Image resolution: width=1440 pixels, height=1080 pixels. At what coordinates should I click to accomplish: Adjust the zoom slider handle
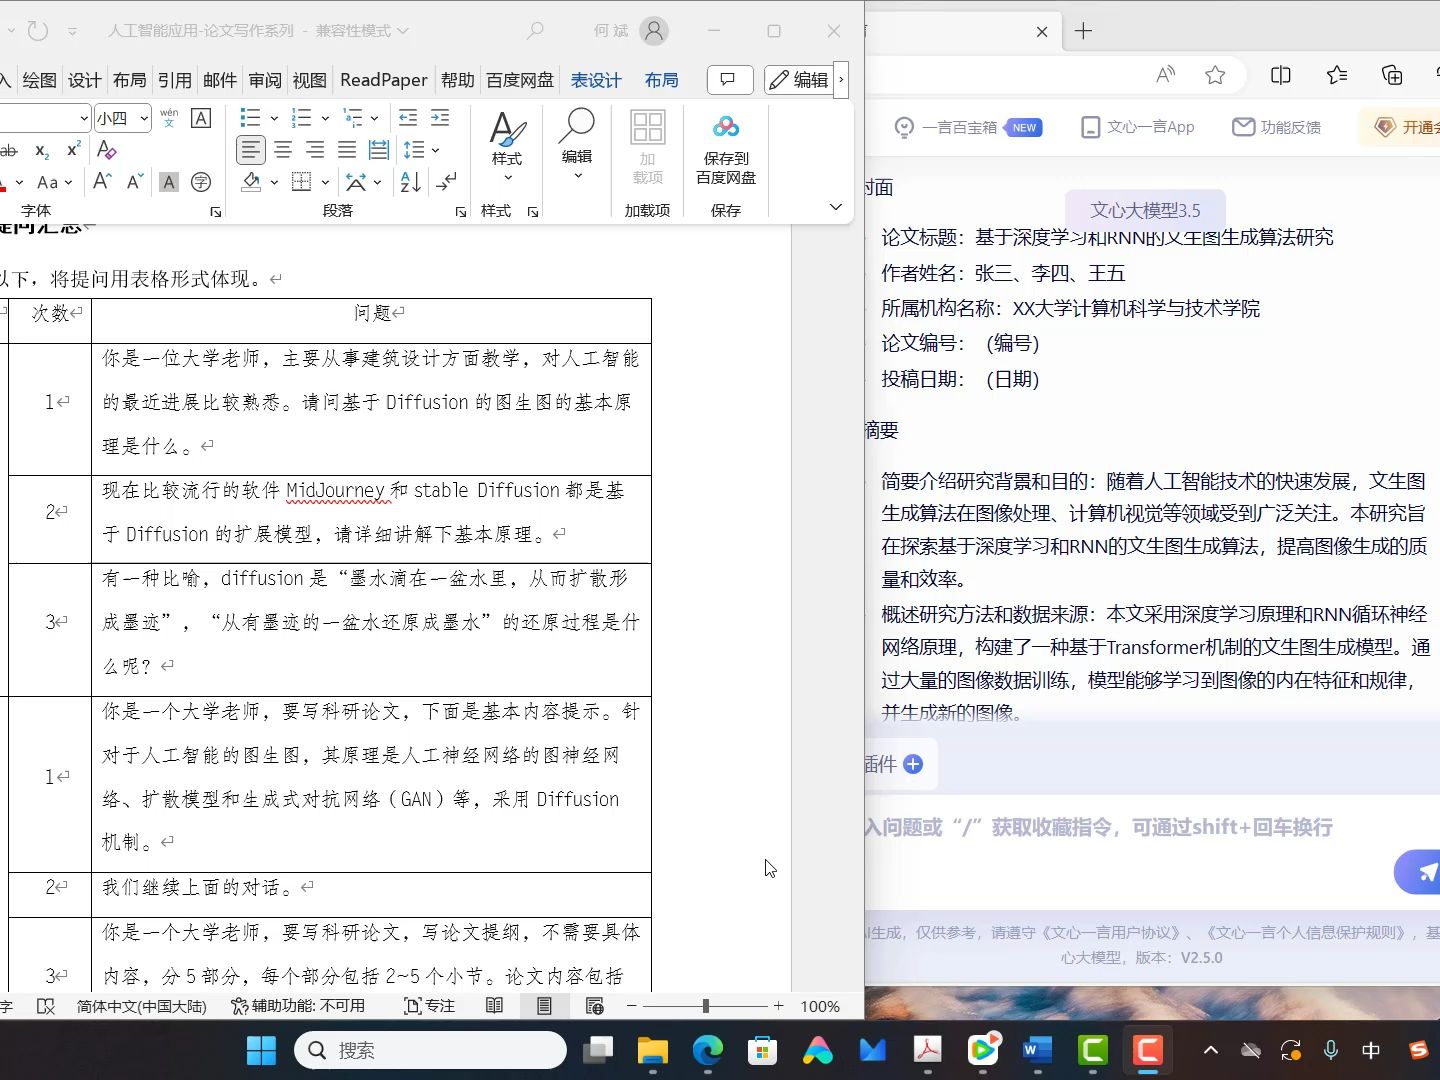click(x=706, y=1006)
